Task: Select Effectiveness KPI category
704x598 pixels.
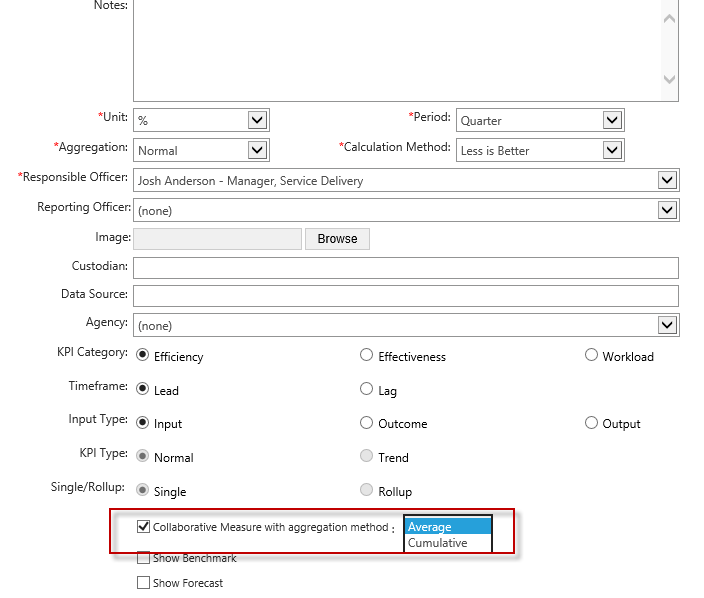Action: pyautogui.click(x=366, y=355)
